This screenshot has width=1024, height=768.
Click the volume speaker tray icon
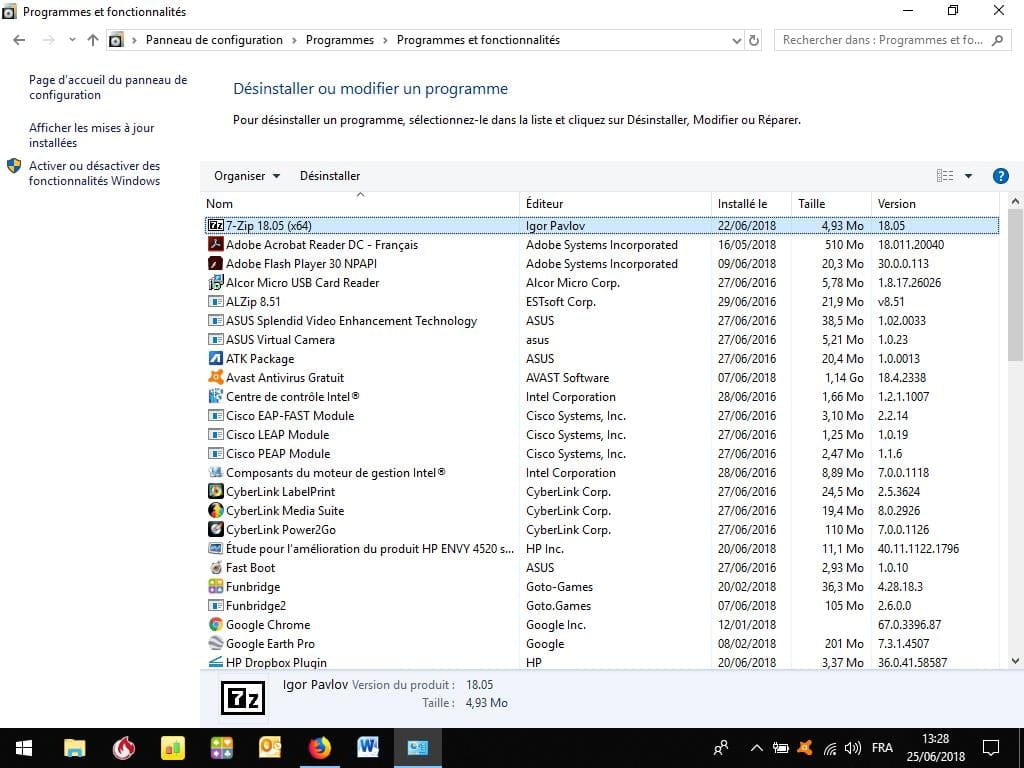[x=852, y=748]
